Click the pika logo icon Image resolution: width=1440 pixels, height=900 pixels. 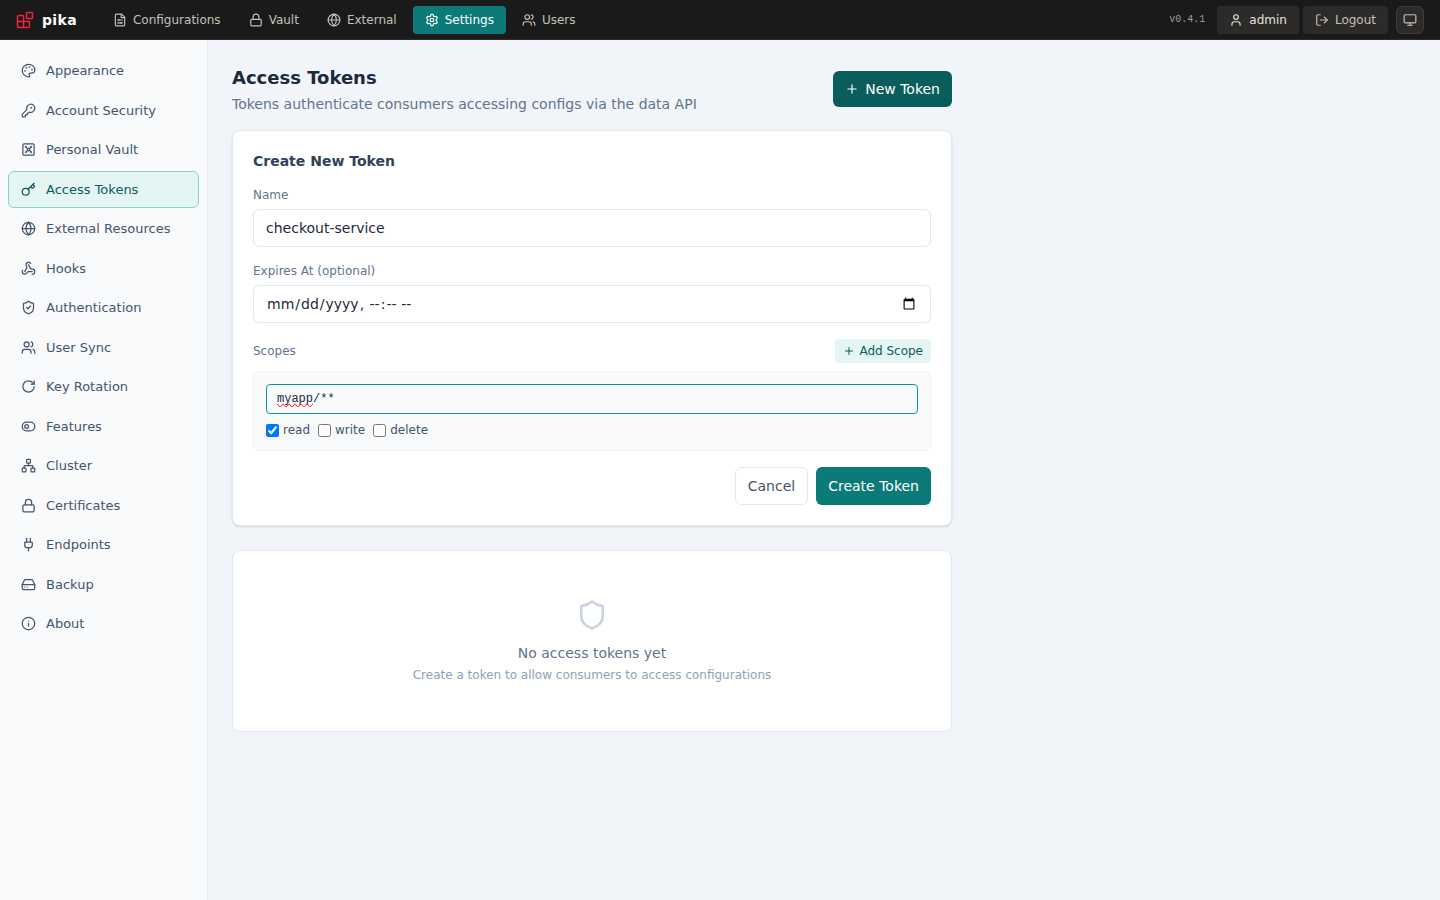pyautogui.click(x=25, y=20)
